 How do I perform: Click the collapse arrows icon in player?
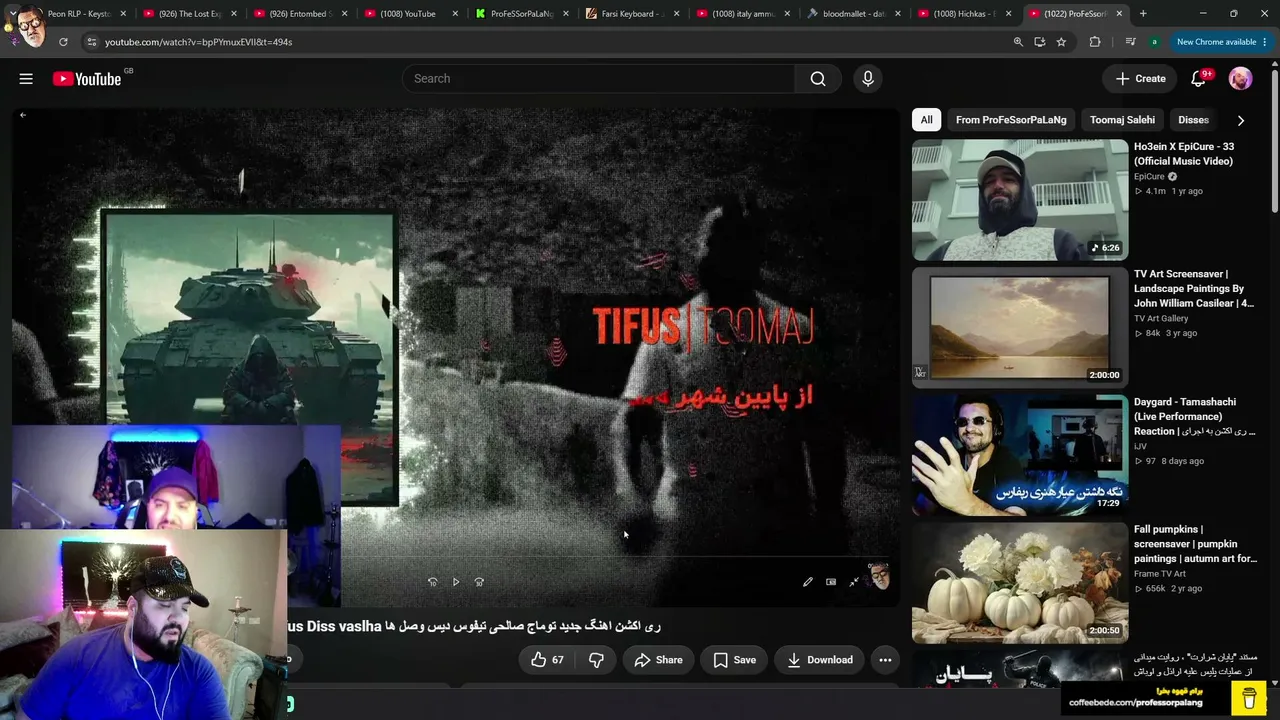(854, 582)
